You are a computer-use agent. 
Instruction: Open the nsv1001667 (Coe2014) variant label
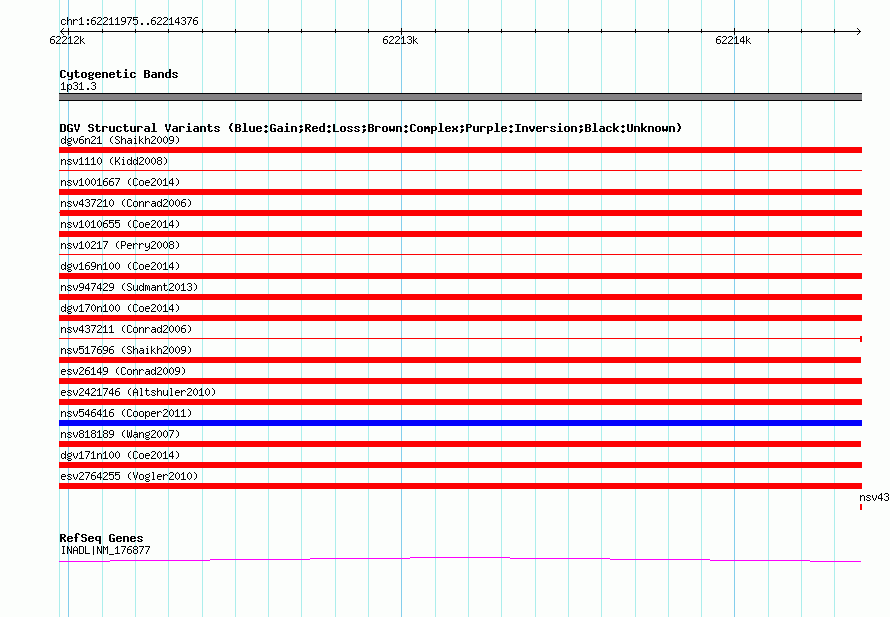click(120, 182)
